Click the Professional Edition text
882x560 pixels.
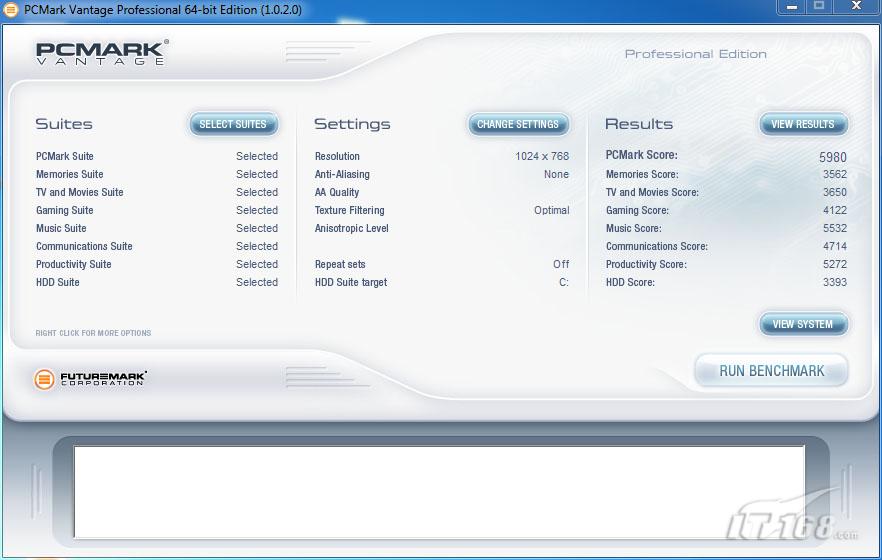click(x=696, y=54)
